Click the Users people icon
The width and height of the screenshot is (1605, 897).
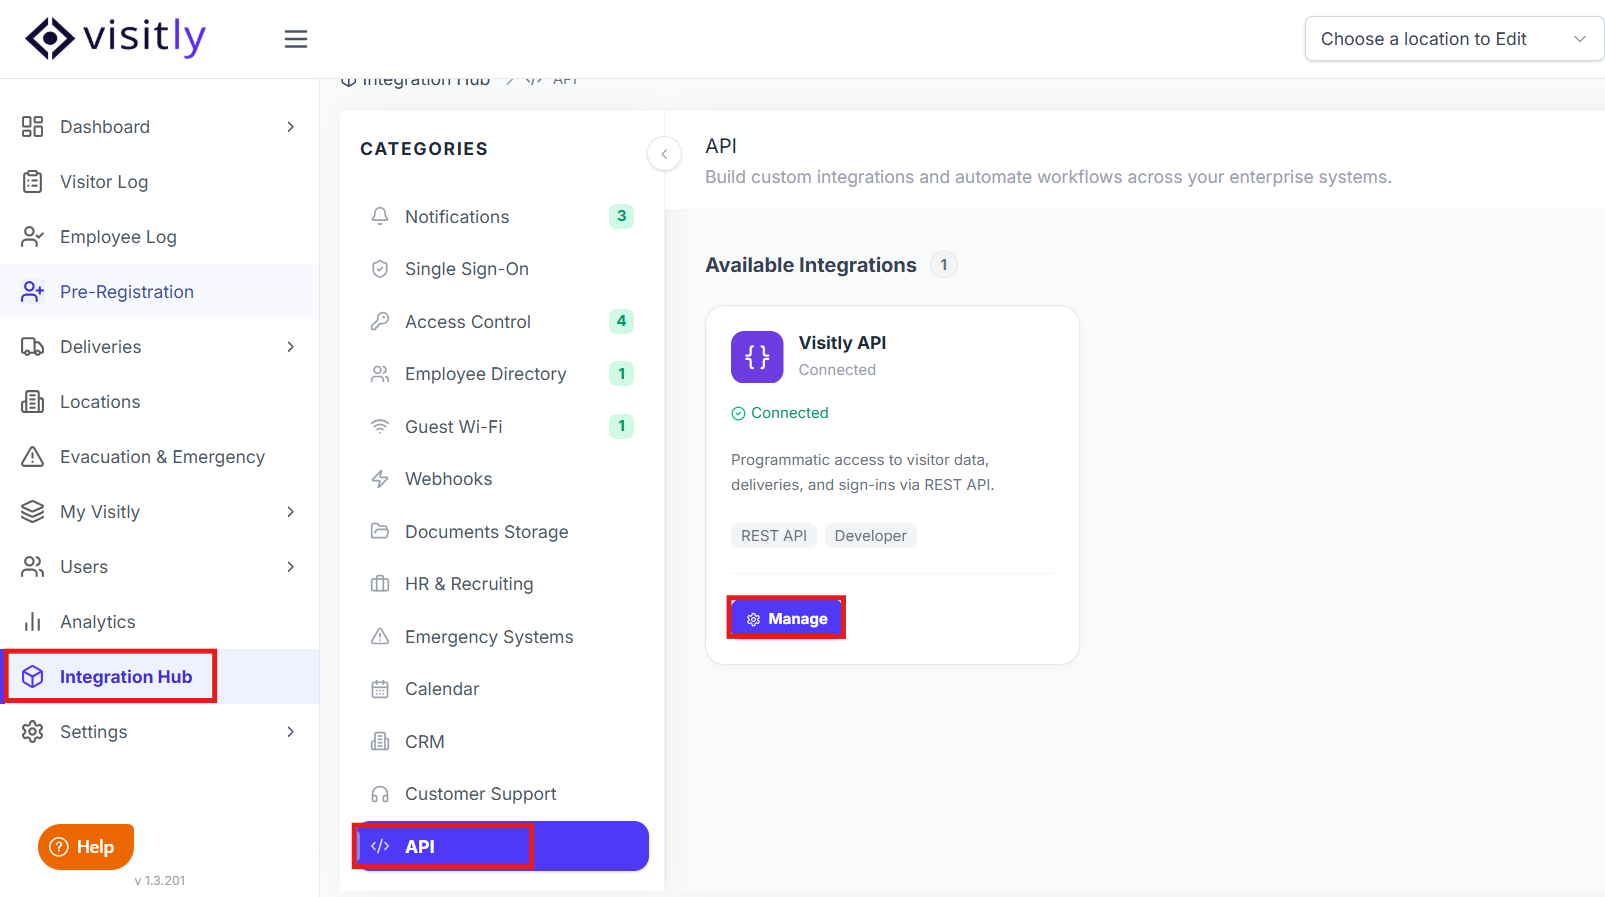tap(33, 567)
